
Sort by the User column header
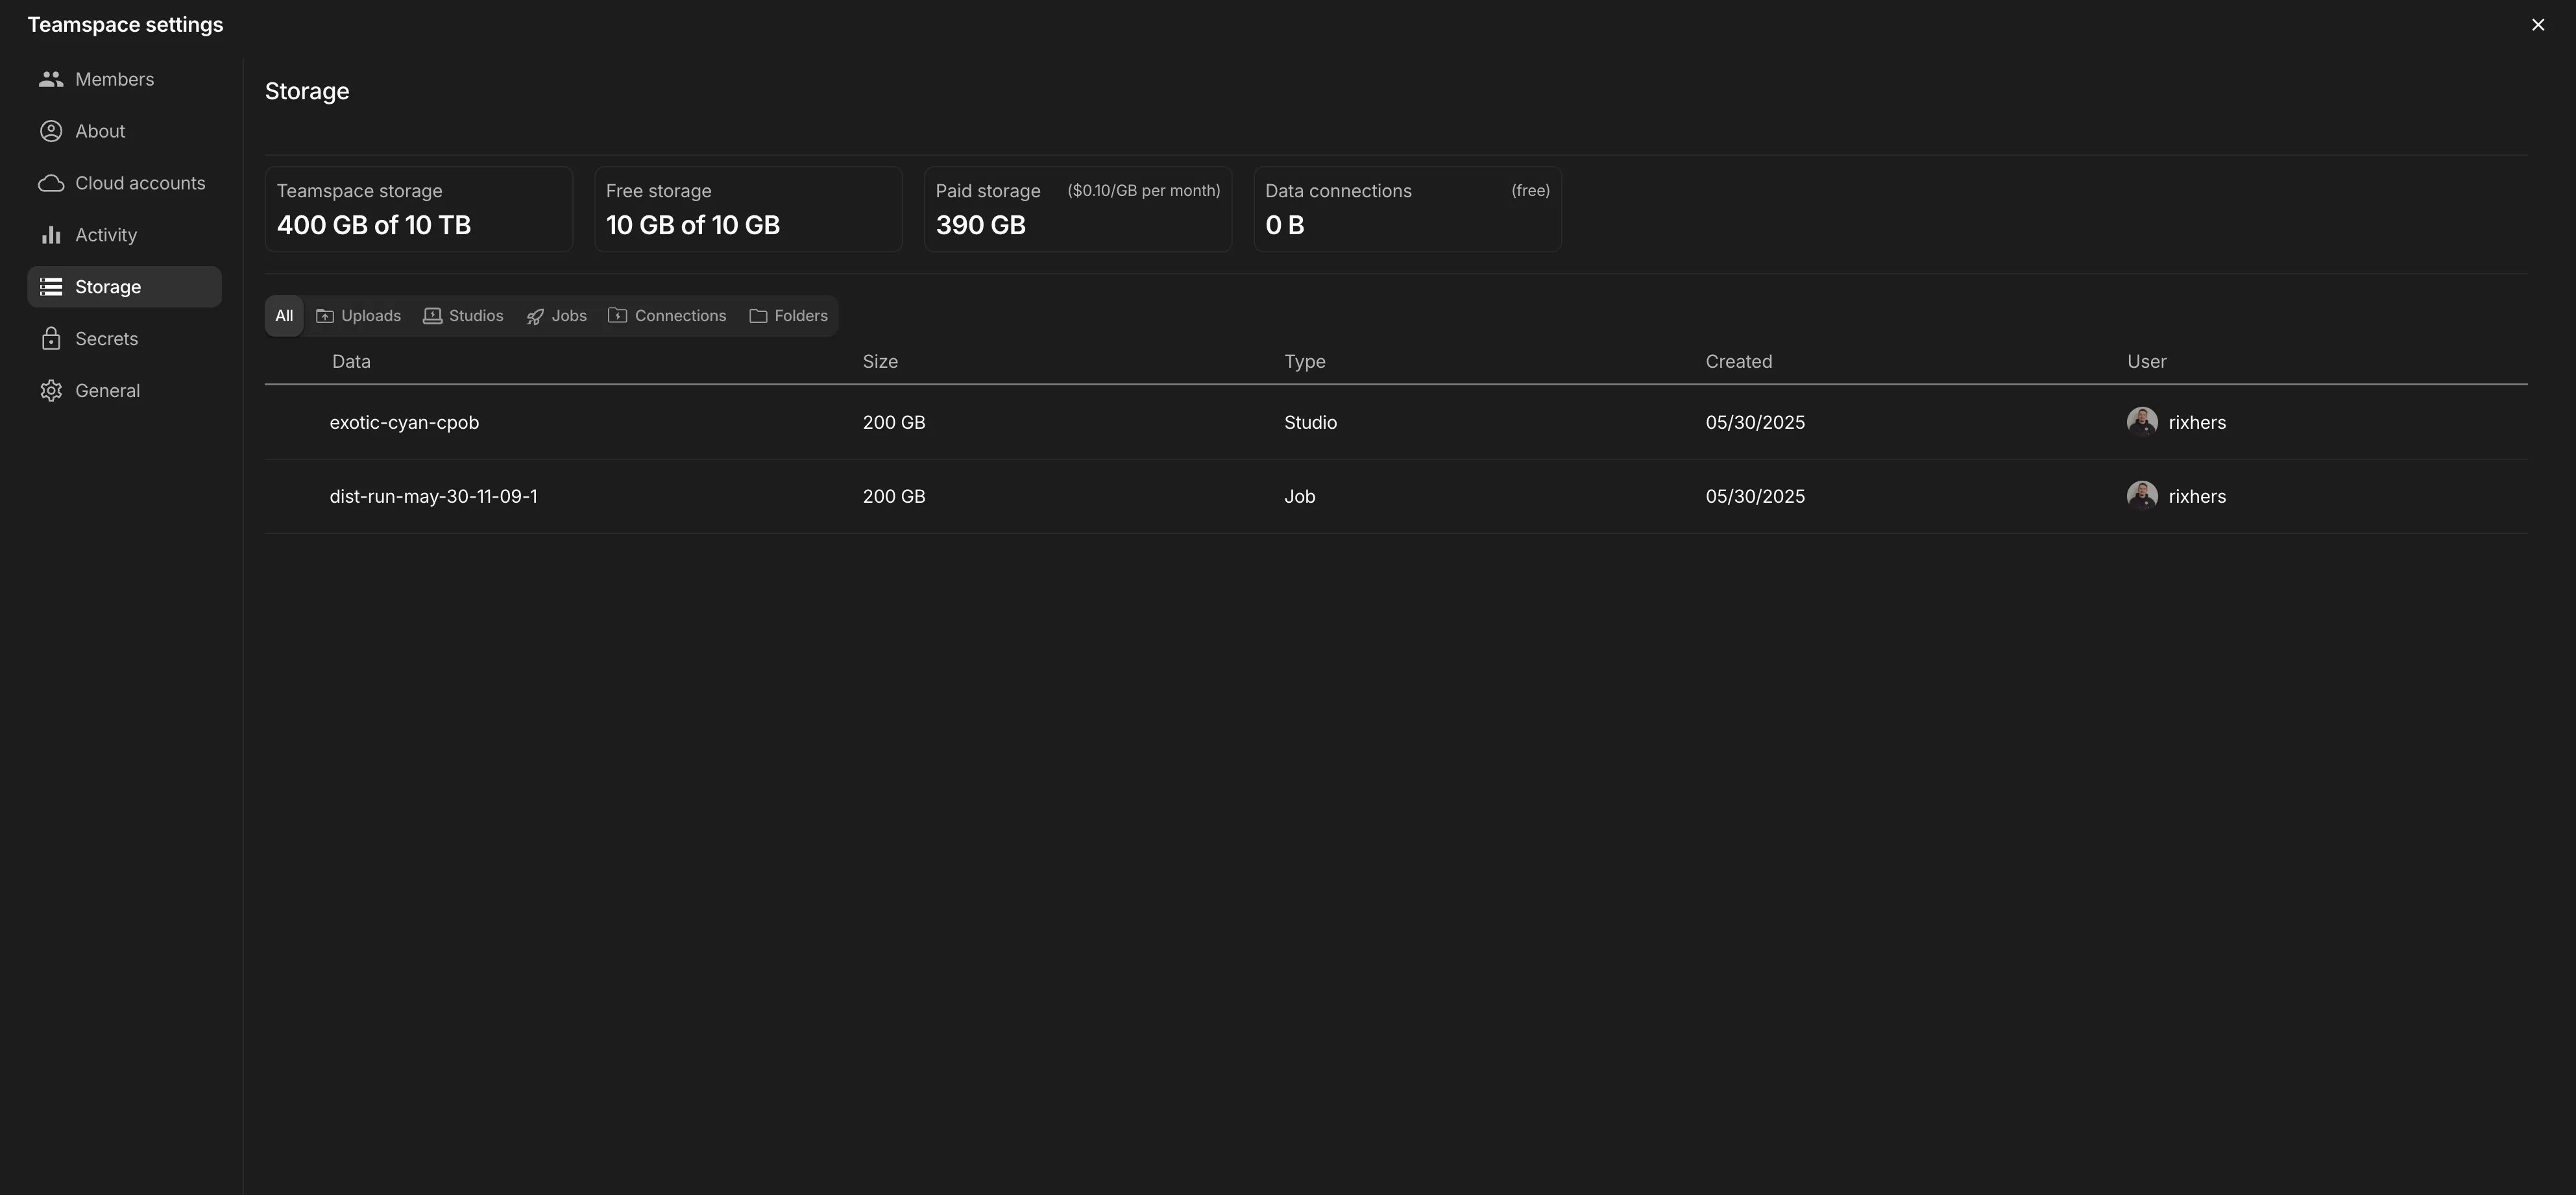[x=2147, y=362]
